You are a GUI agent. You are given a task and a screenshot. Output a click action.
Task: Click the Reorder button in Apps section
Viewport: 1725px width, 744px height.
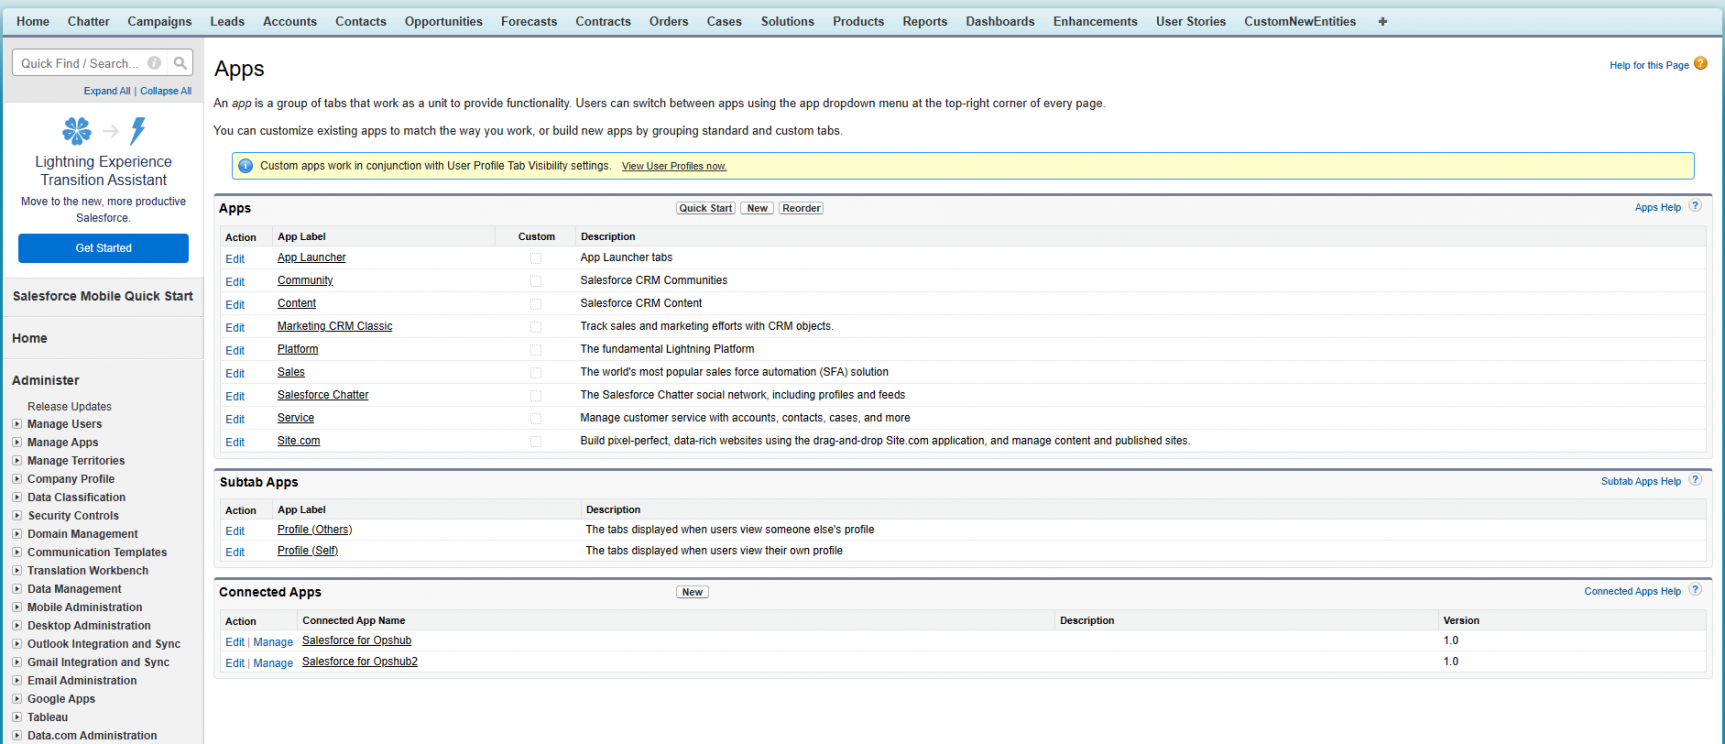(x=801, y=208)
